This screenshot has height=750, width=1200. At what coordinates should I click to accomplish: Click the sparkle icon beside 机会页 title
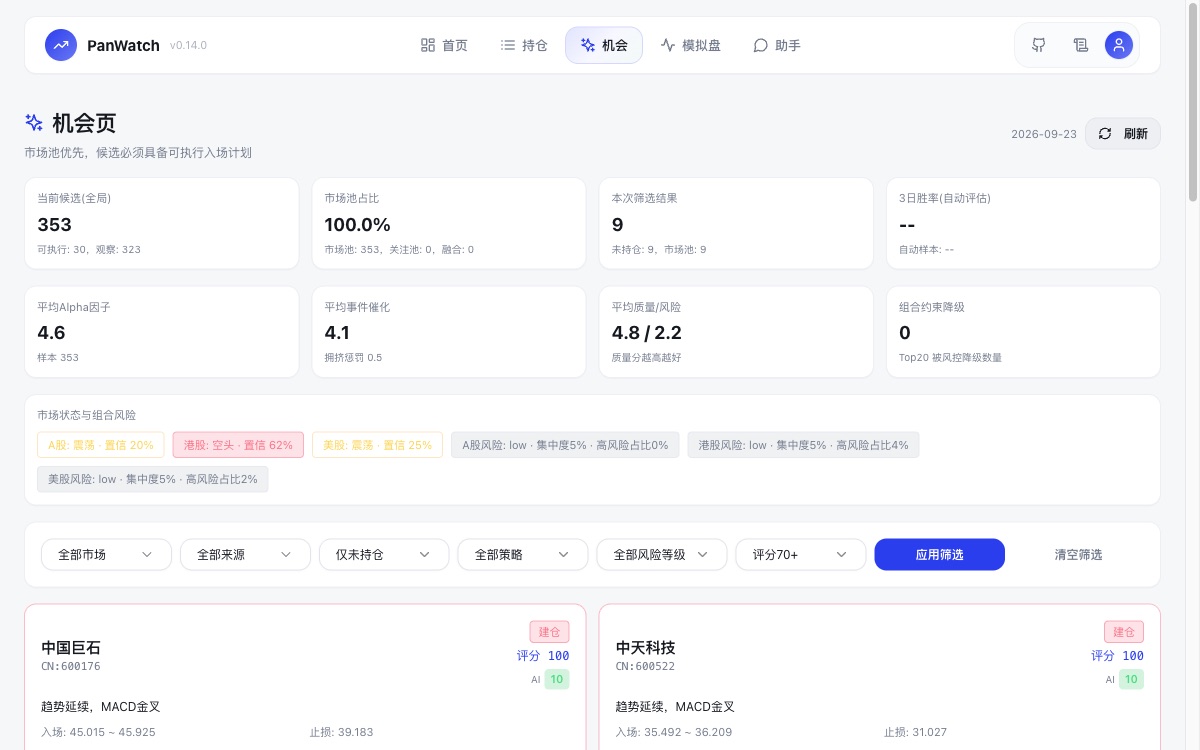34,123
